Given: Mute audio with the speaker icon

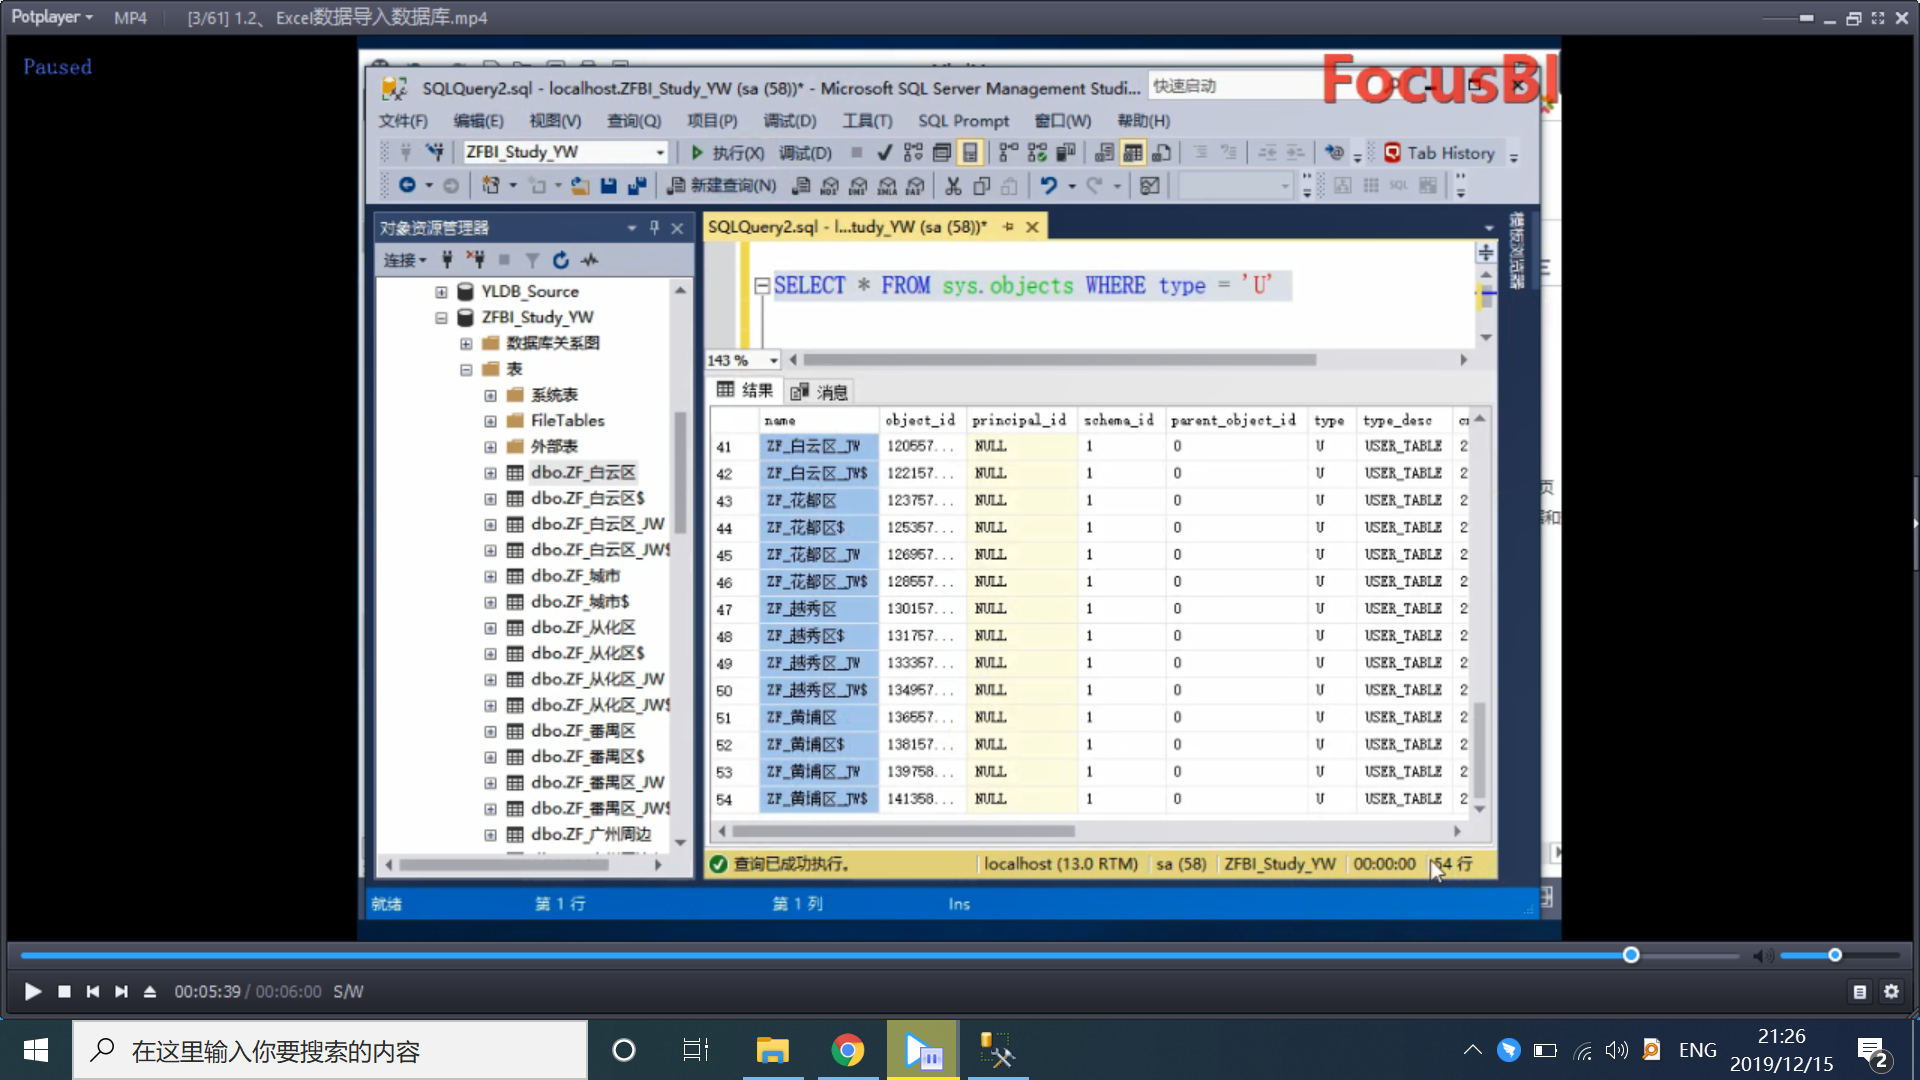Looking at the screenshot, I should [x=1762, y=956].
